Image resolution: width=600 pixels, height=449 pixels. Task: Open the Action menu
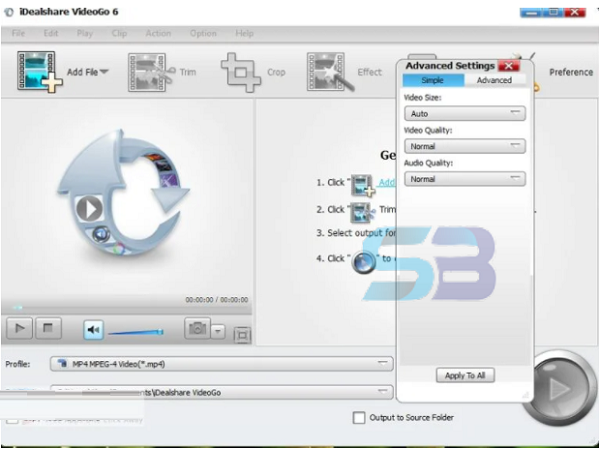158,33
